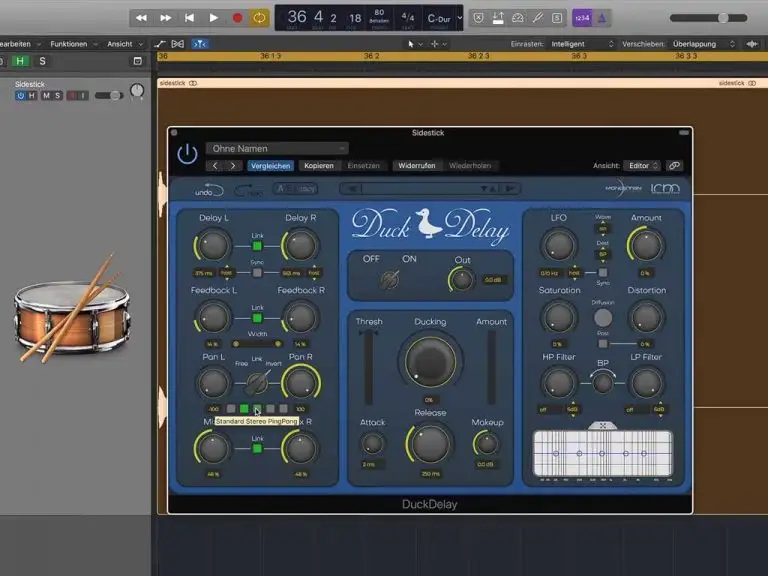The height and width of the screenshot is (576, 768).
Task: Click the fast-forward transport button
Action: (166, 18)
